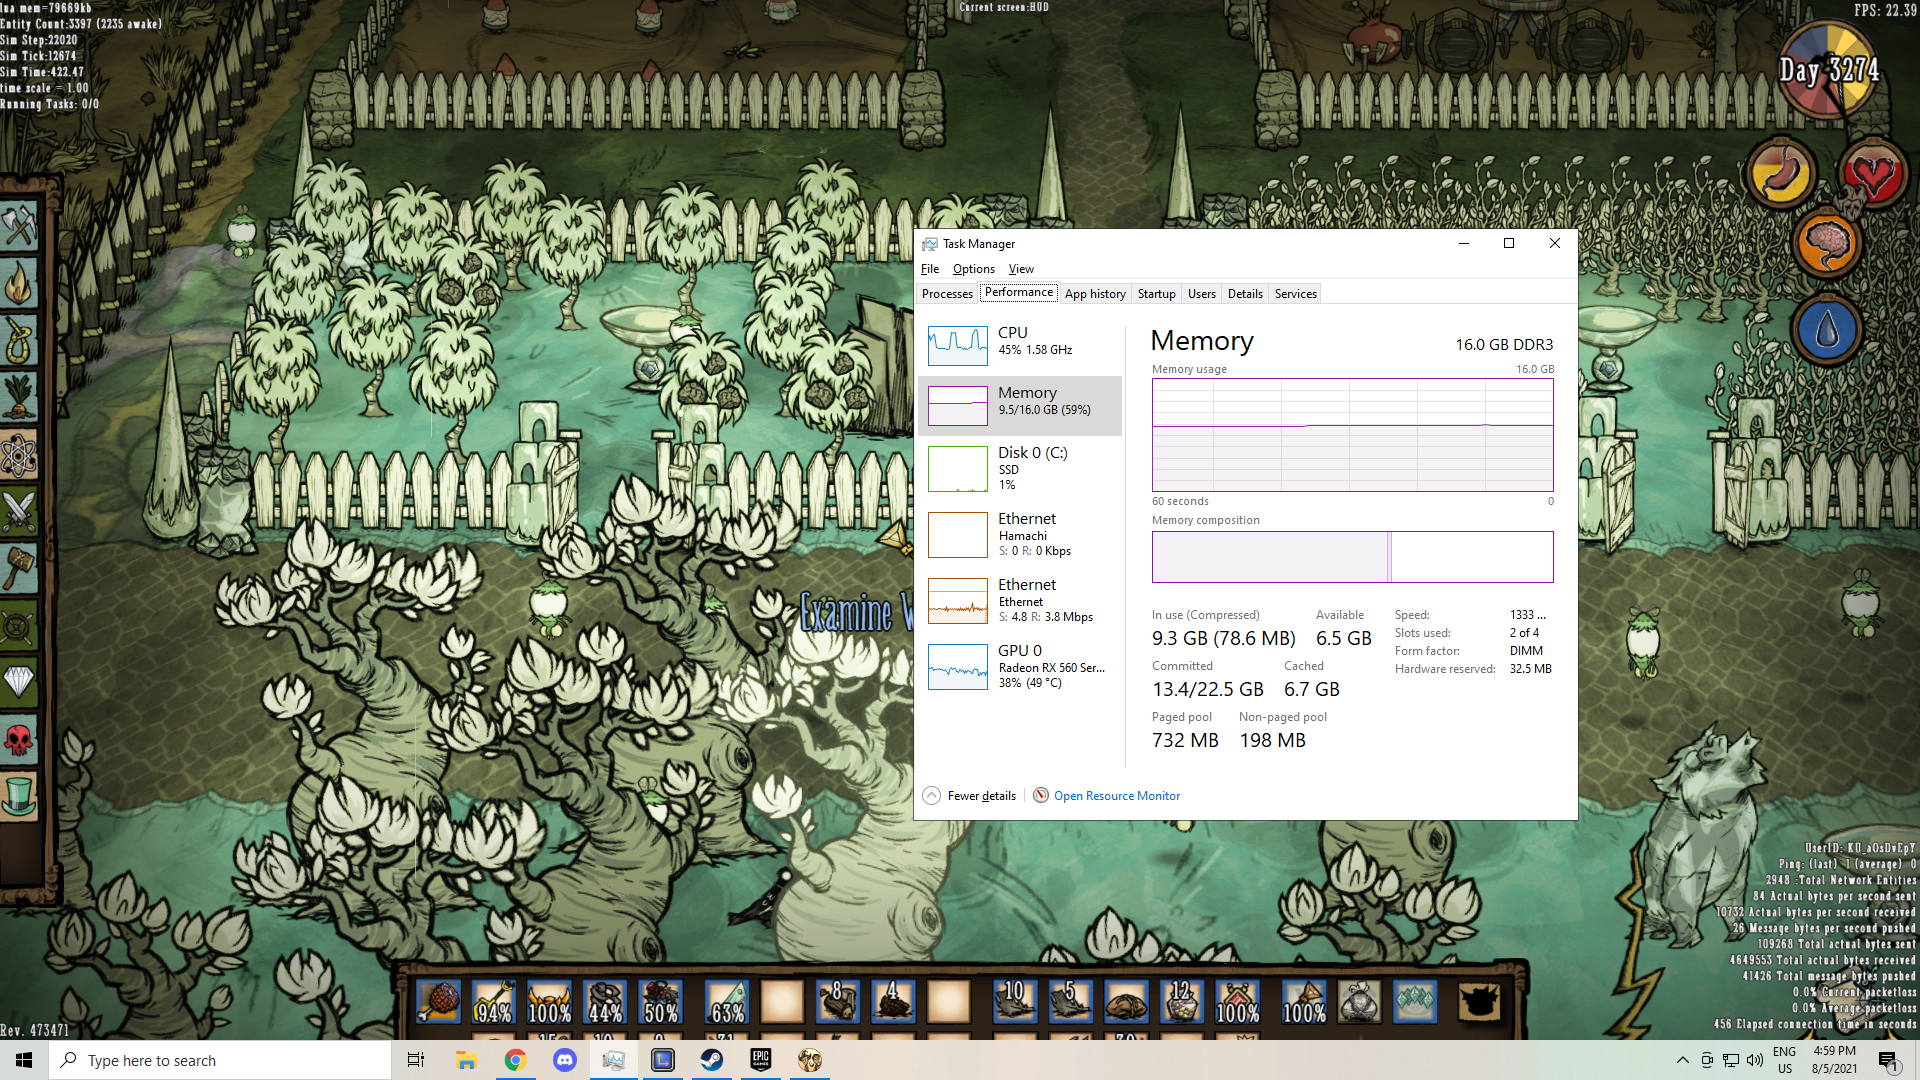This screenshot has width=1920, height=1080.
Task: Open the Tools crafting tab (axe and pickaxe)
Action: pyautogui.click(x=19, y=226)
